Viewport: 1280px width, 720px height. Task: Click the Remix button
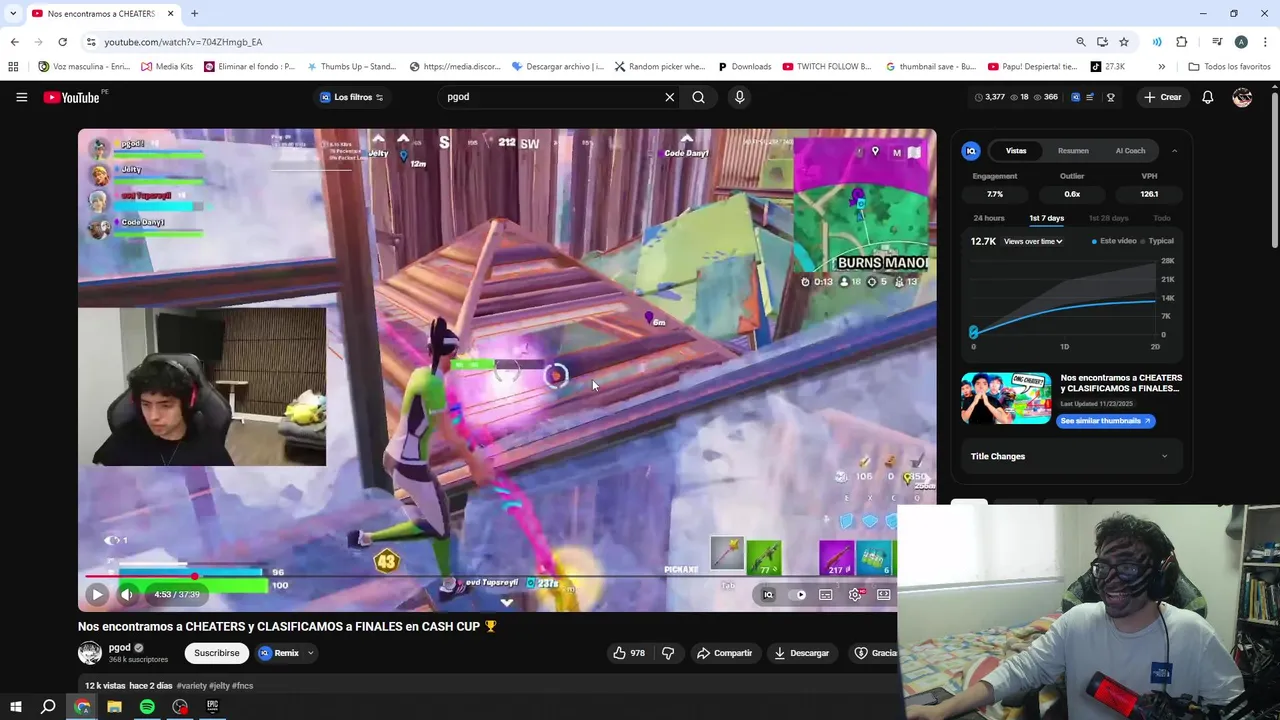pos(279,653)
